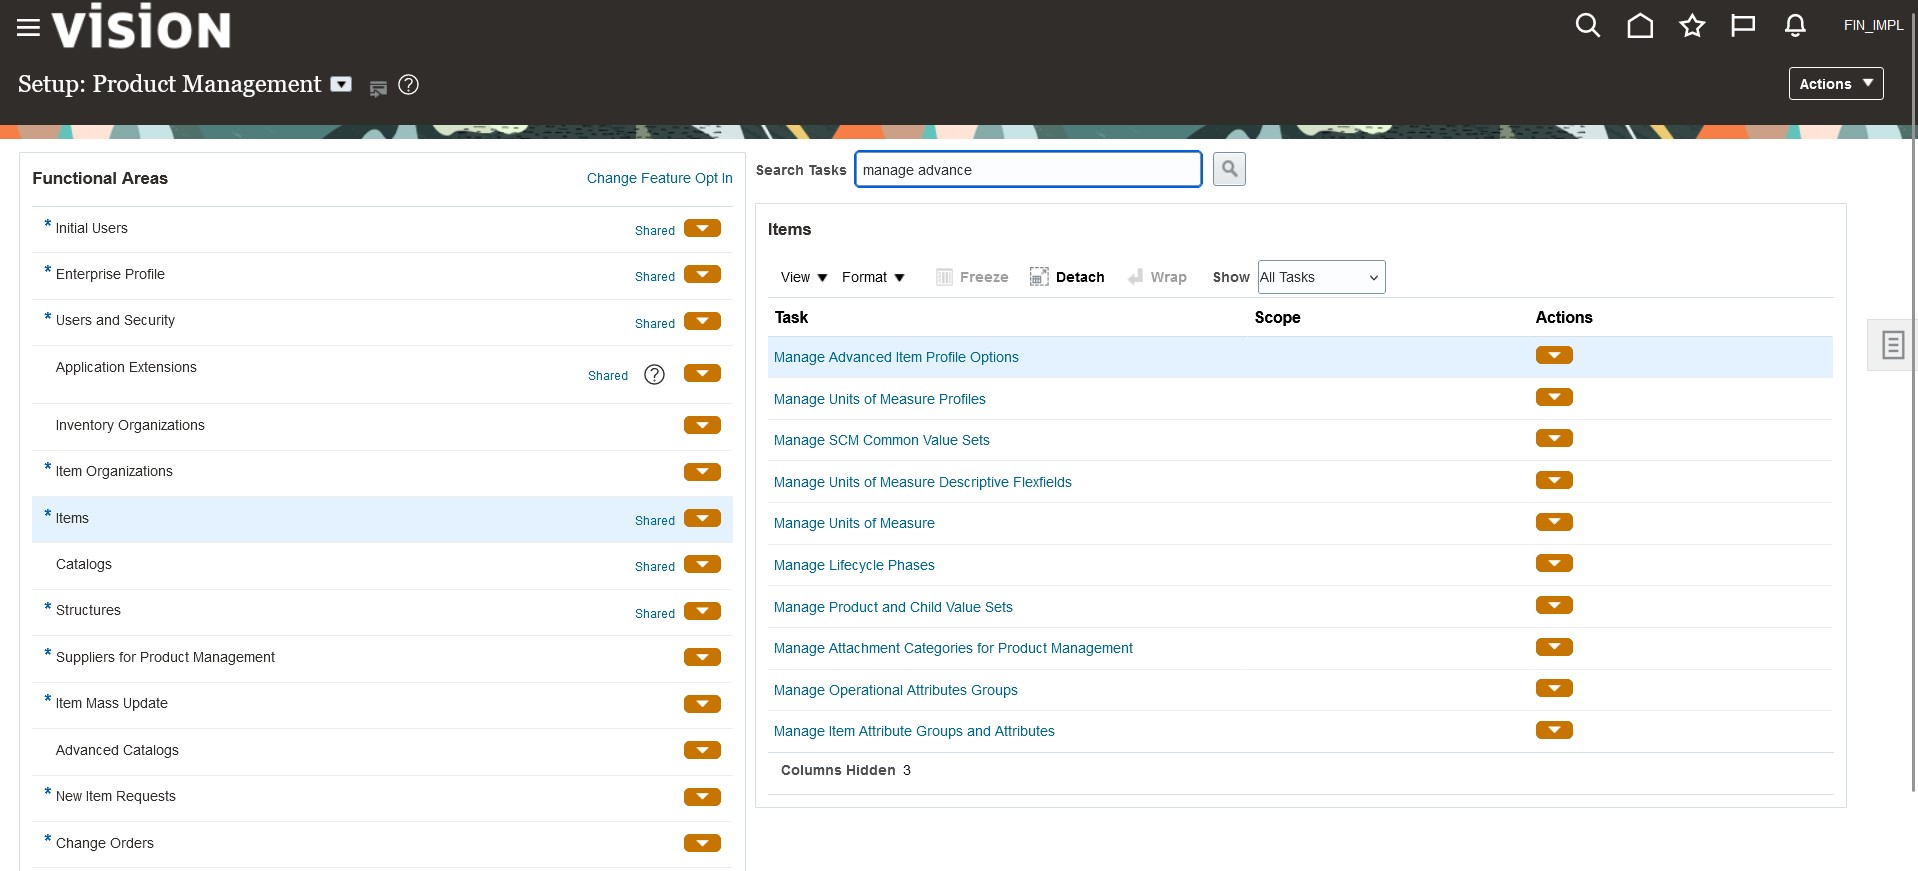Open the FIN_IMPL user menu

[x=1873, y=26]
